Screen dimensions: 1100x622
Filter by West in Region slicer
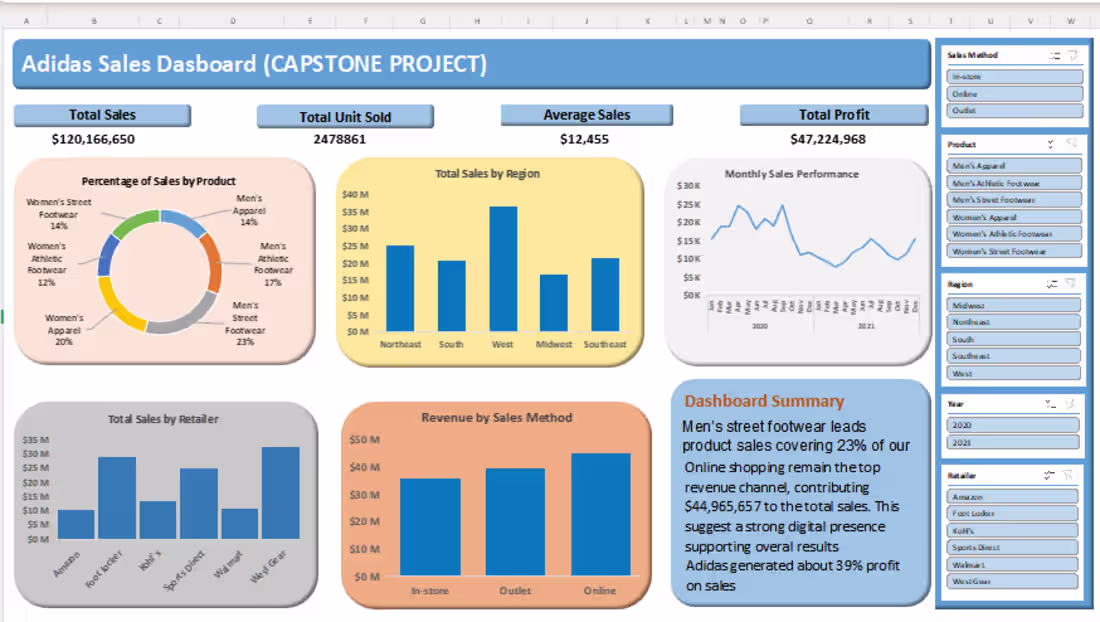click(x=1013, y=374)
